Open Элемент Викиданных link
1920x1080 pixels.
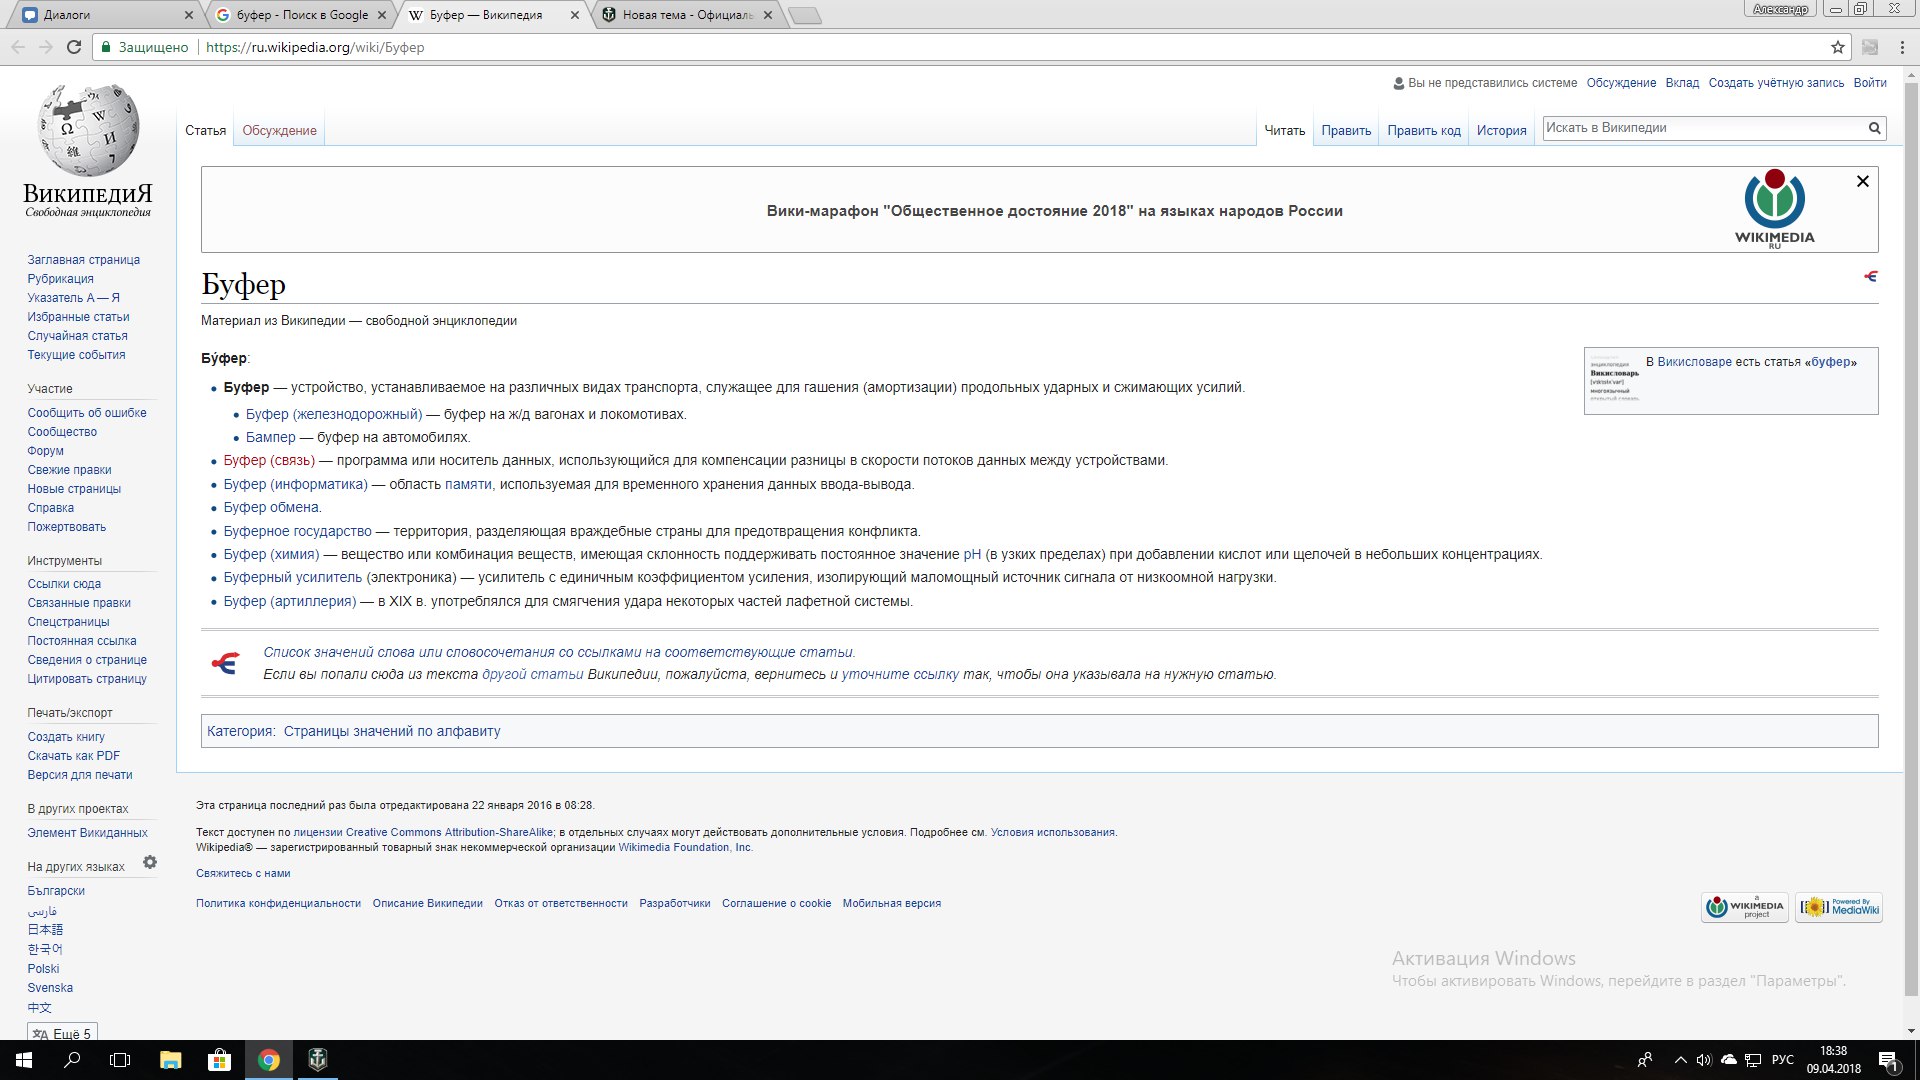tap(87, 833)
